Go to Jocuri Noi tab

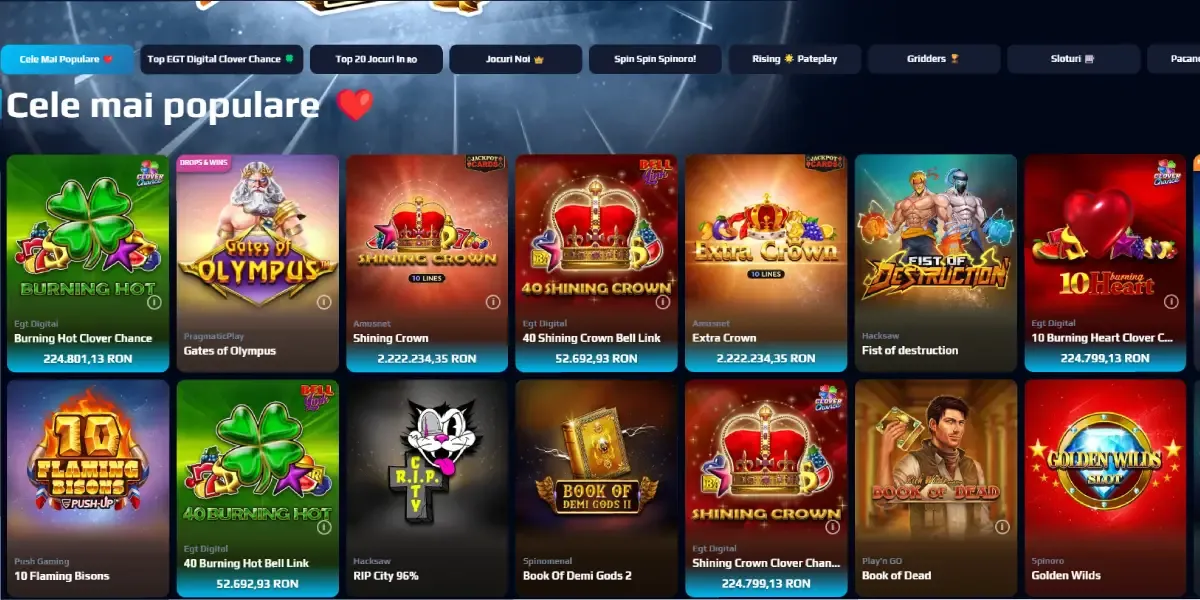(515, 59)
